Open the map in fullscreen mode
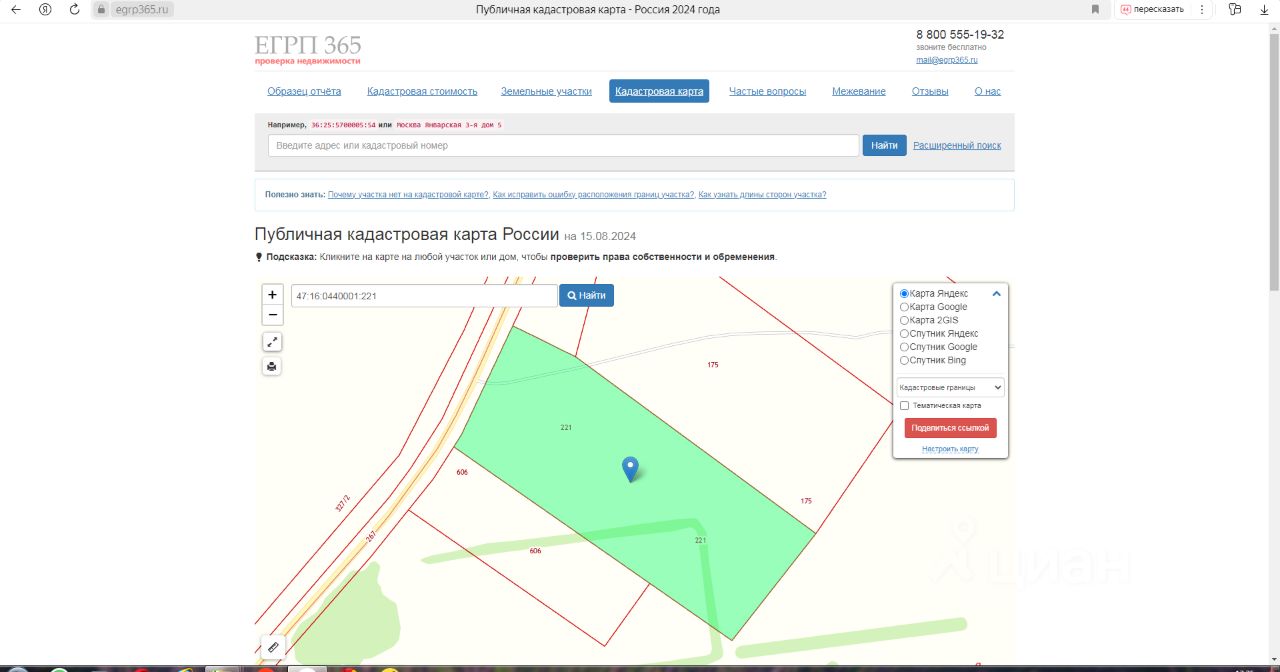The height and width of the screenshot is (672, 1280). (272, 342)
